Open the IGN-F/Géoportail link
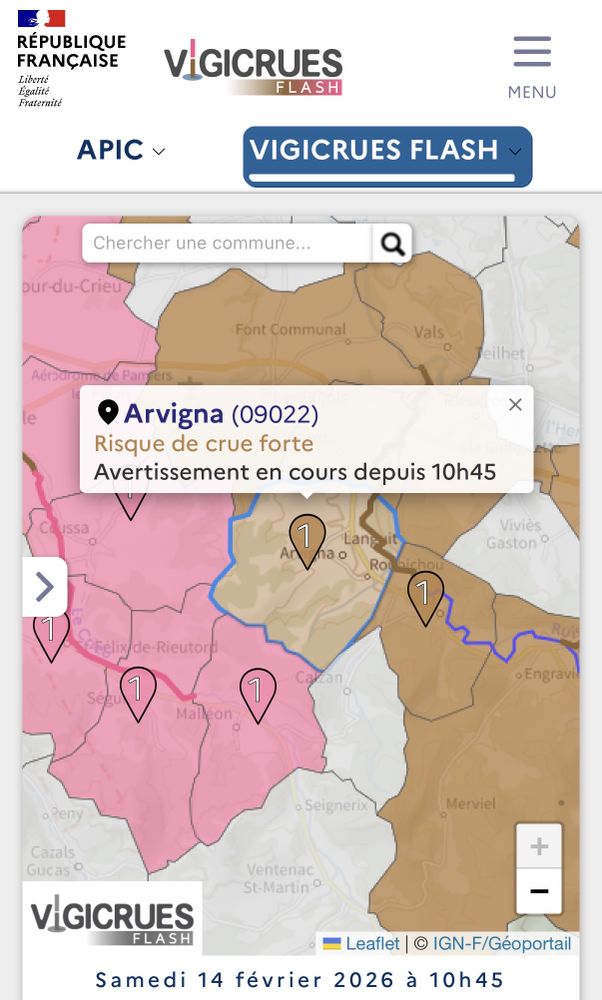This screenshot has height=1000, width=602. pos(502,943)
